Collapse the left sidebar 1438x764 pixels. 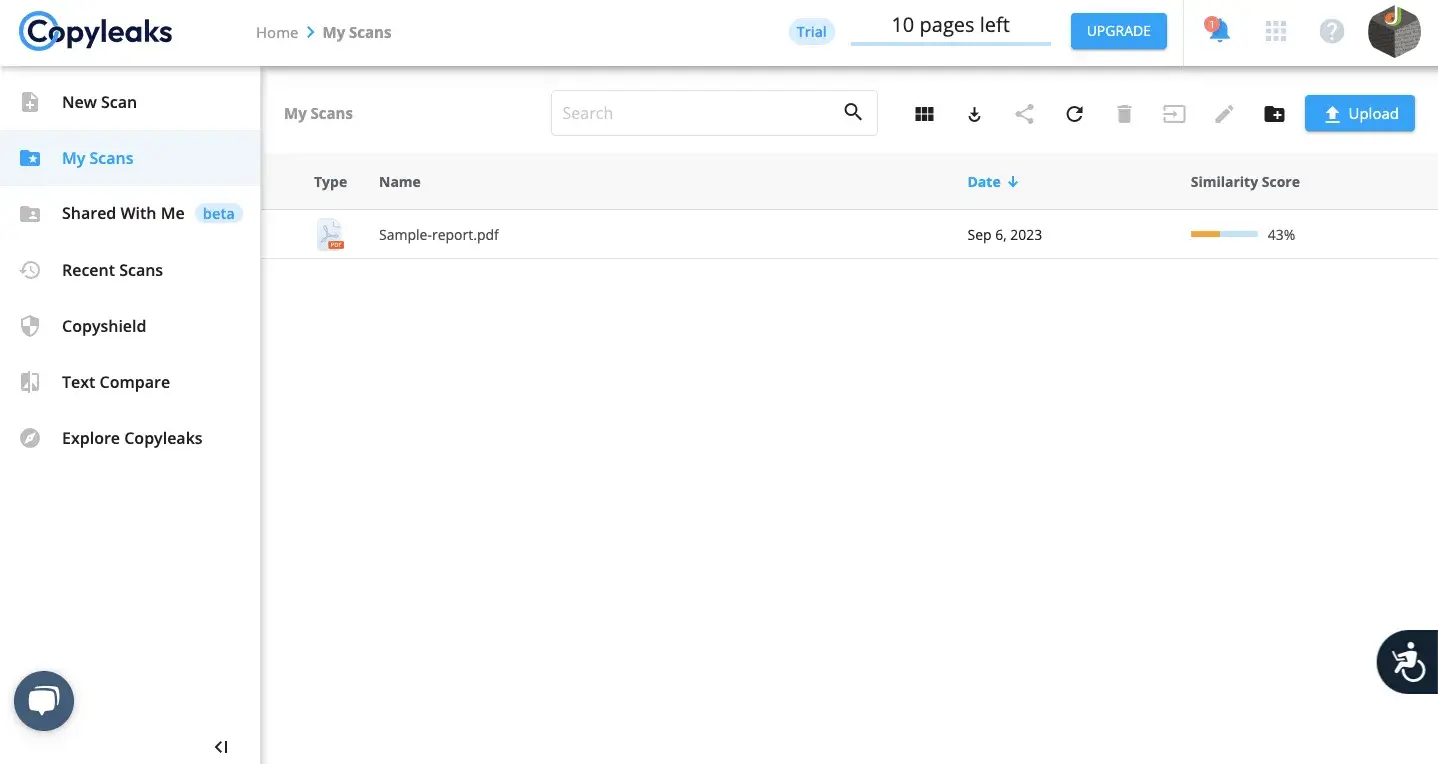point(221,746)
